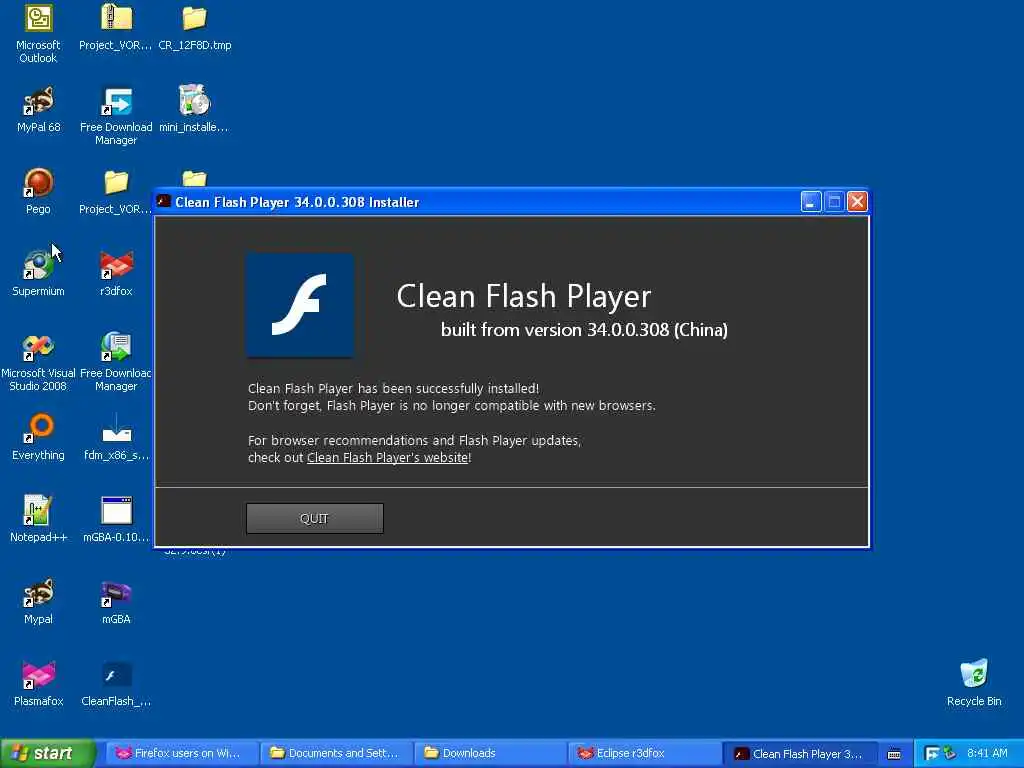Select the blue-arrow Free Download Manager shortcut
Viewport: 1024px width, 768px height.
pyautogui.click(x=116, y=101)
